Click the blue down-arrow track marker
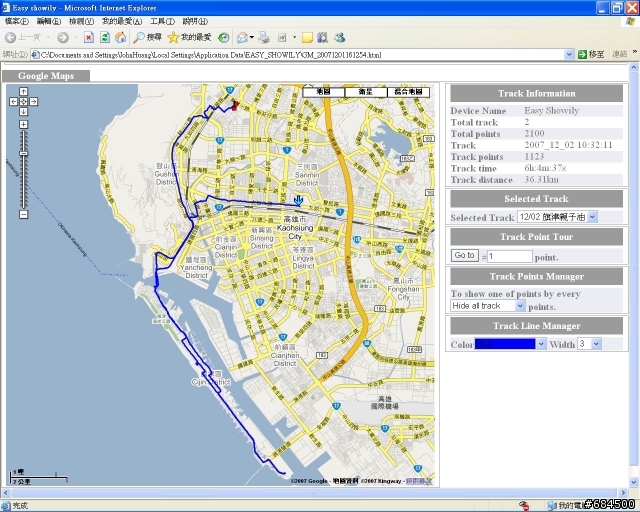Image resolution: width=640 pixels, height=512 pixels. coord(298,200)
